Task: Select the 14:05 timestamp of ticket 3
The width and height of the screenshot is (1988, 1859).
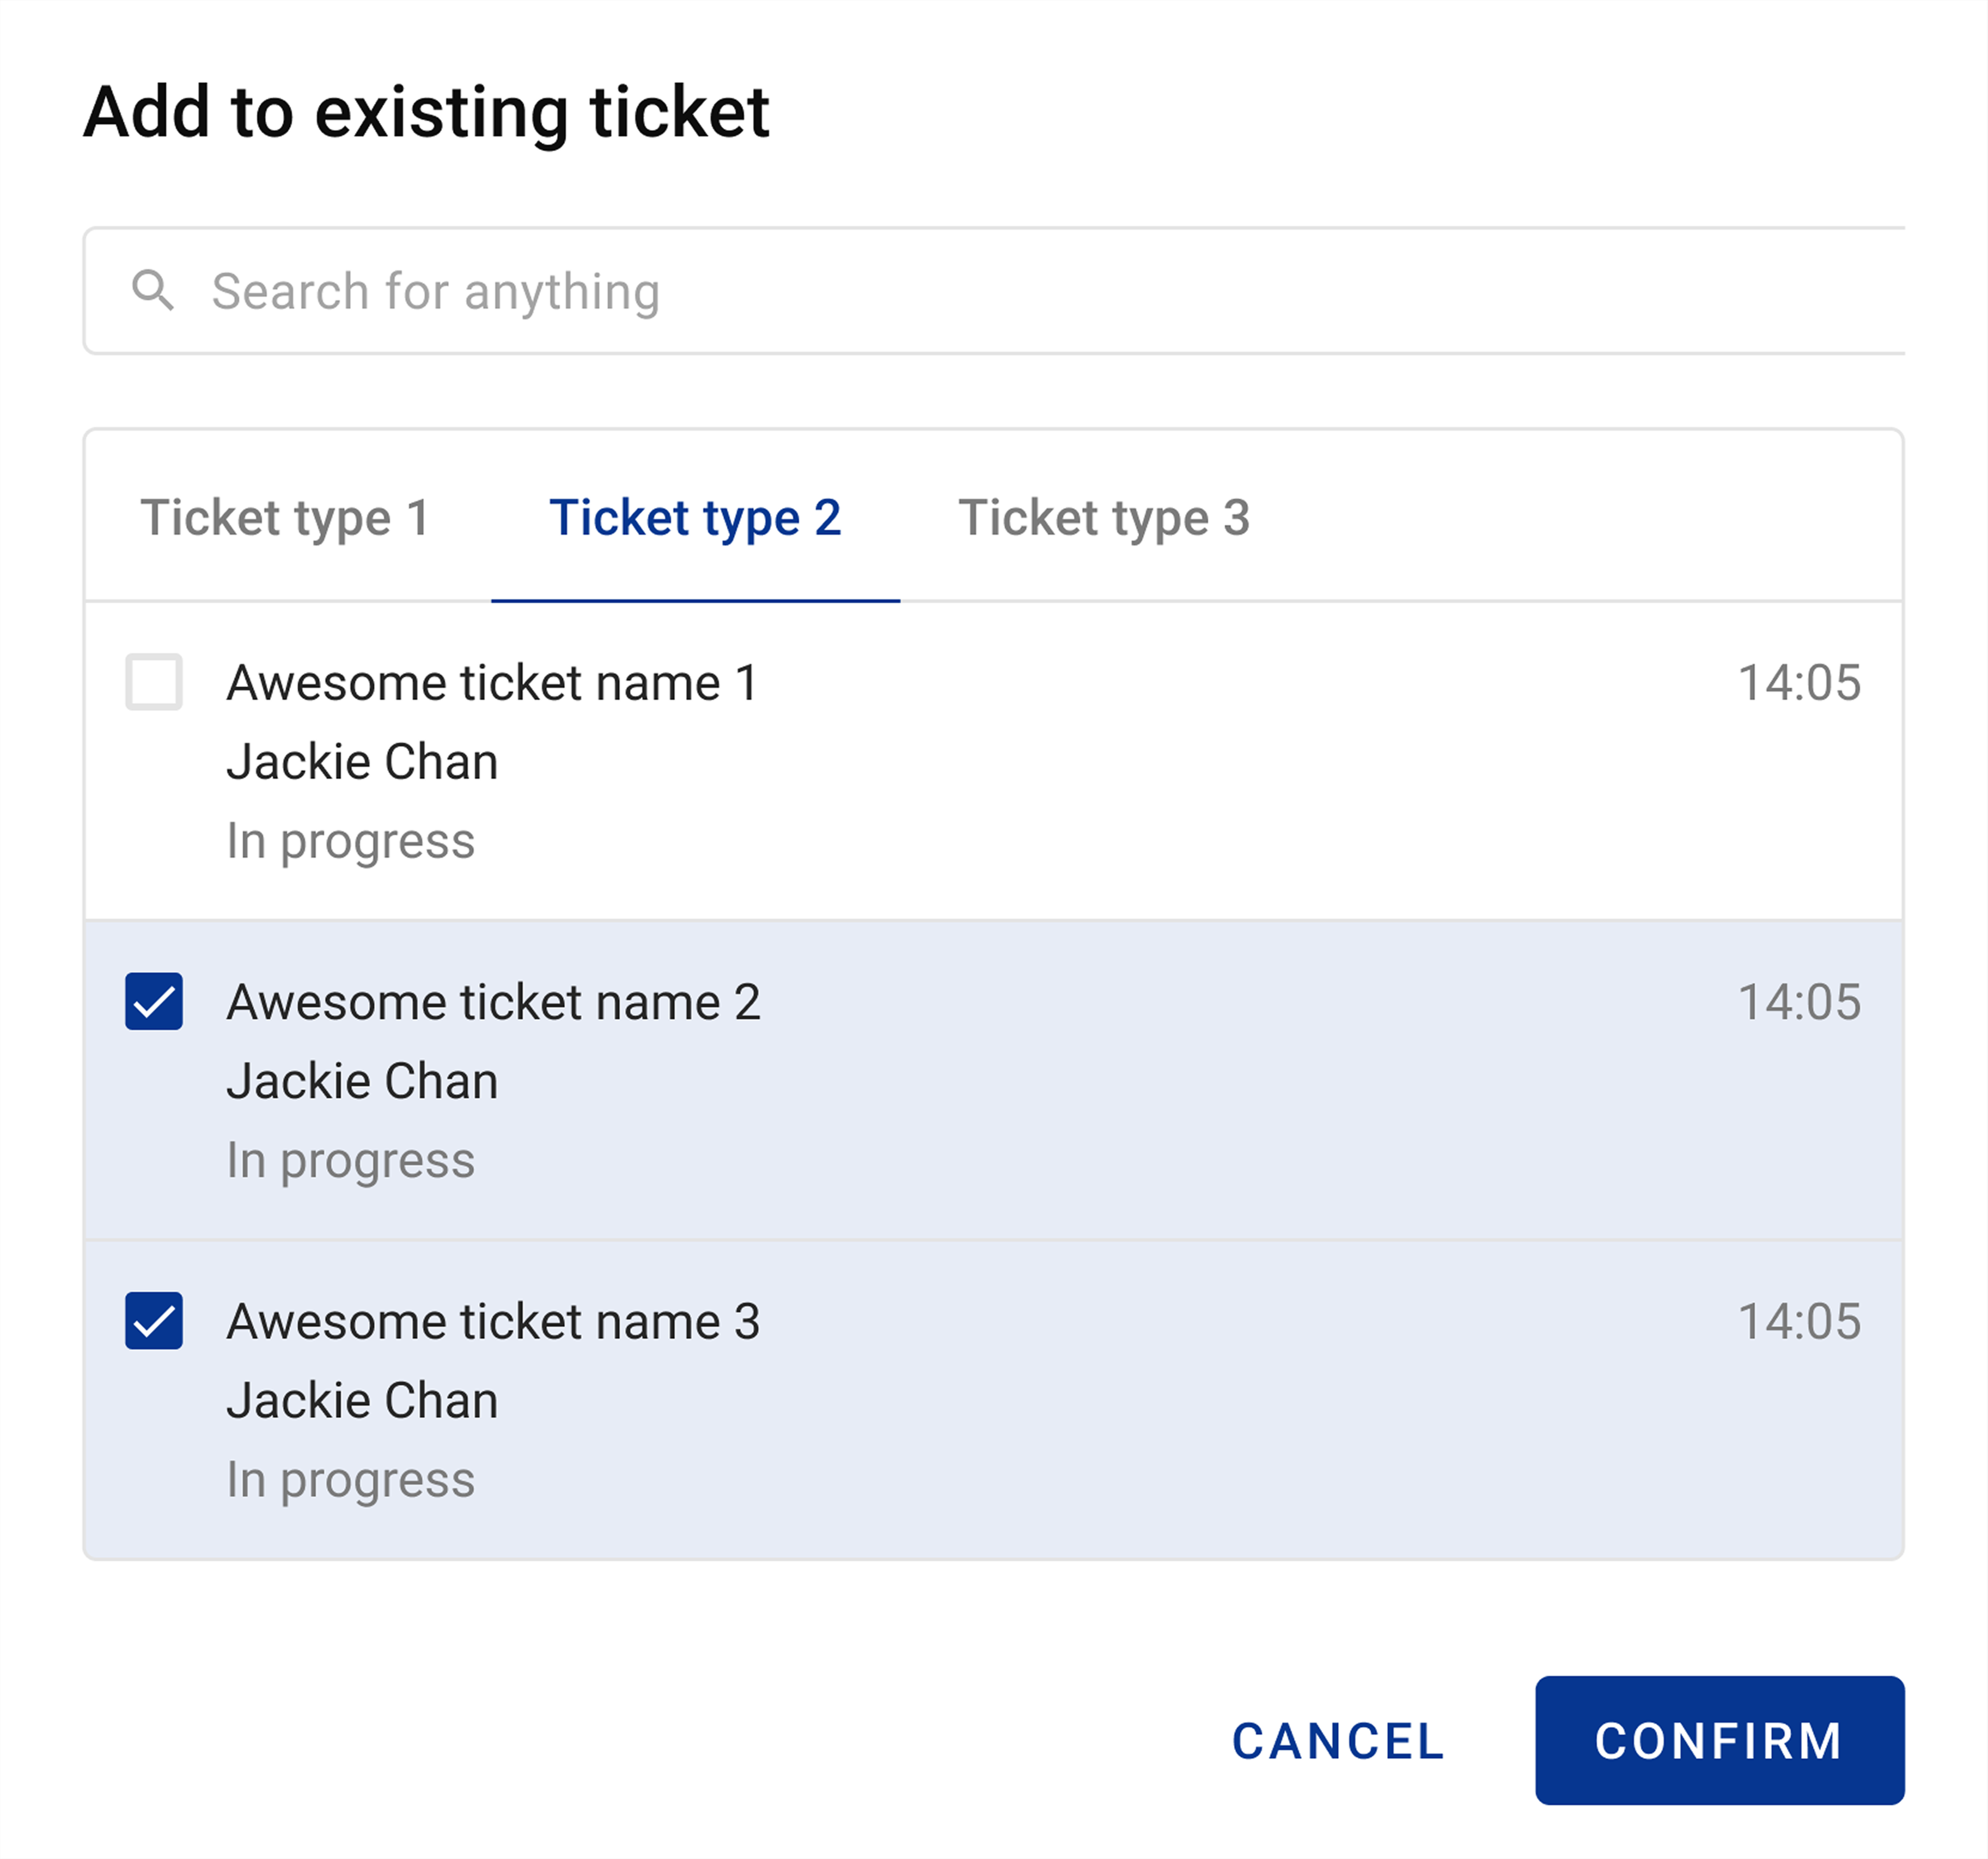Action: tap(1799, 1321)
